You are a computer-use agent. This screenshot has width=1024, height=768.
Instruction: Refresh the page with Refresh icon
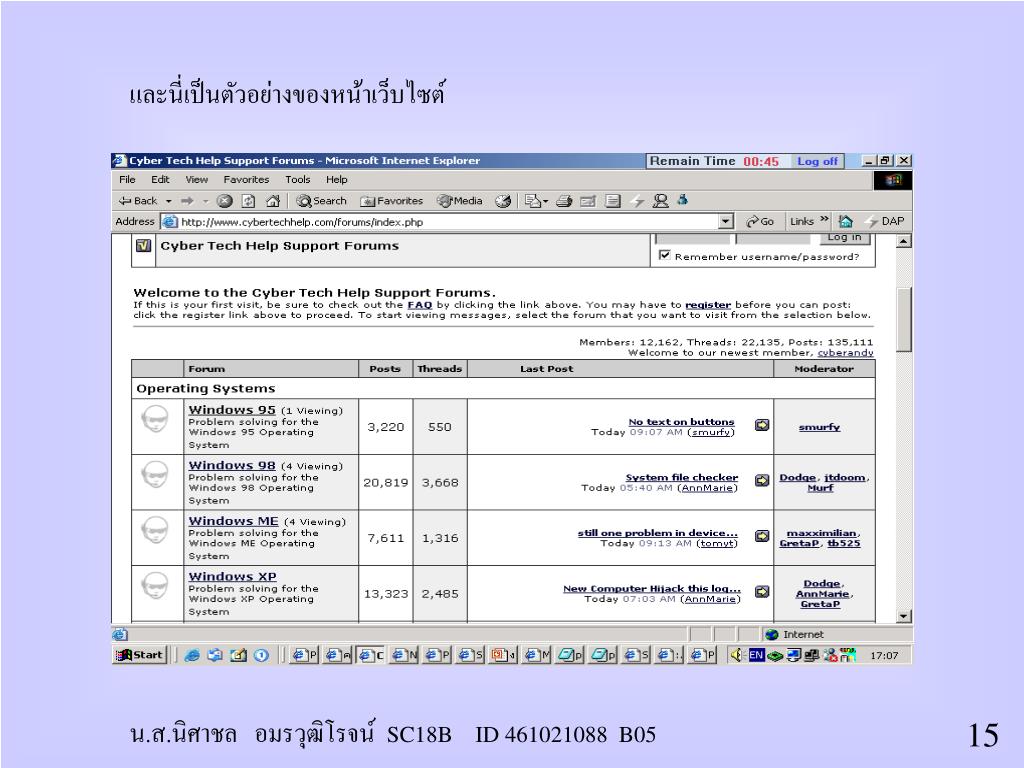tap(249, 201)
